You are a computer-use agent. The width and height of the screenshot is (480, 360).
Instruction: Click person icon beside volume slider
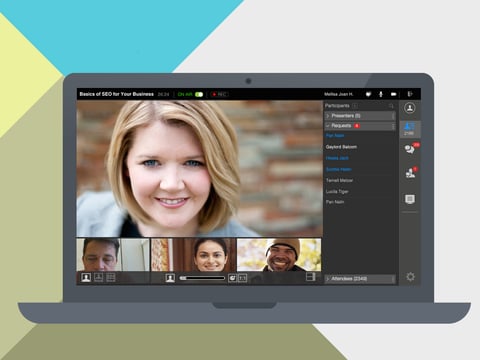[170, 278]
